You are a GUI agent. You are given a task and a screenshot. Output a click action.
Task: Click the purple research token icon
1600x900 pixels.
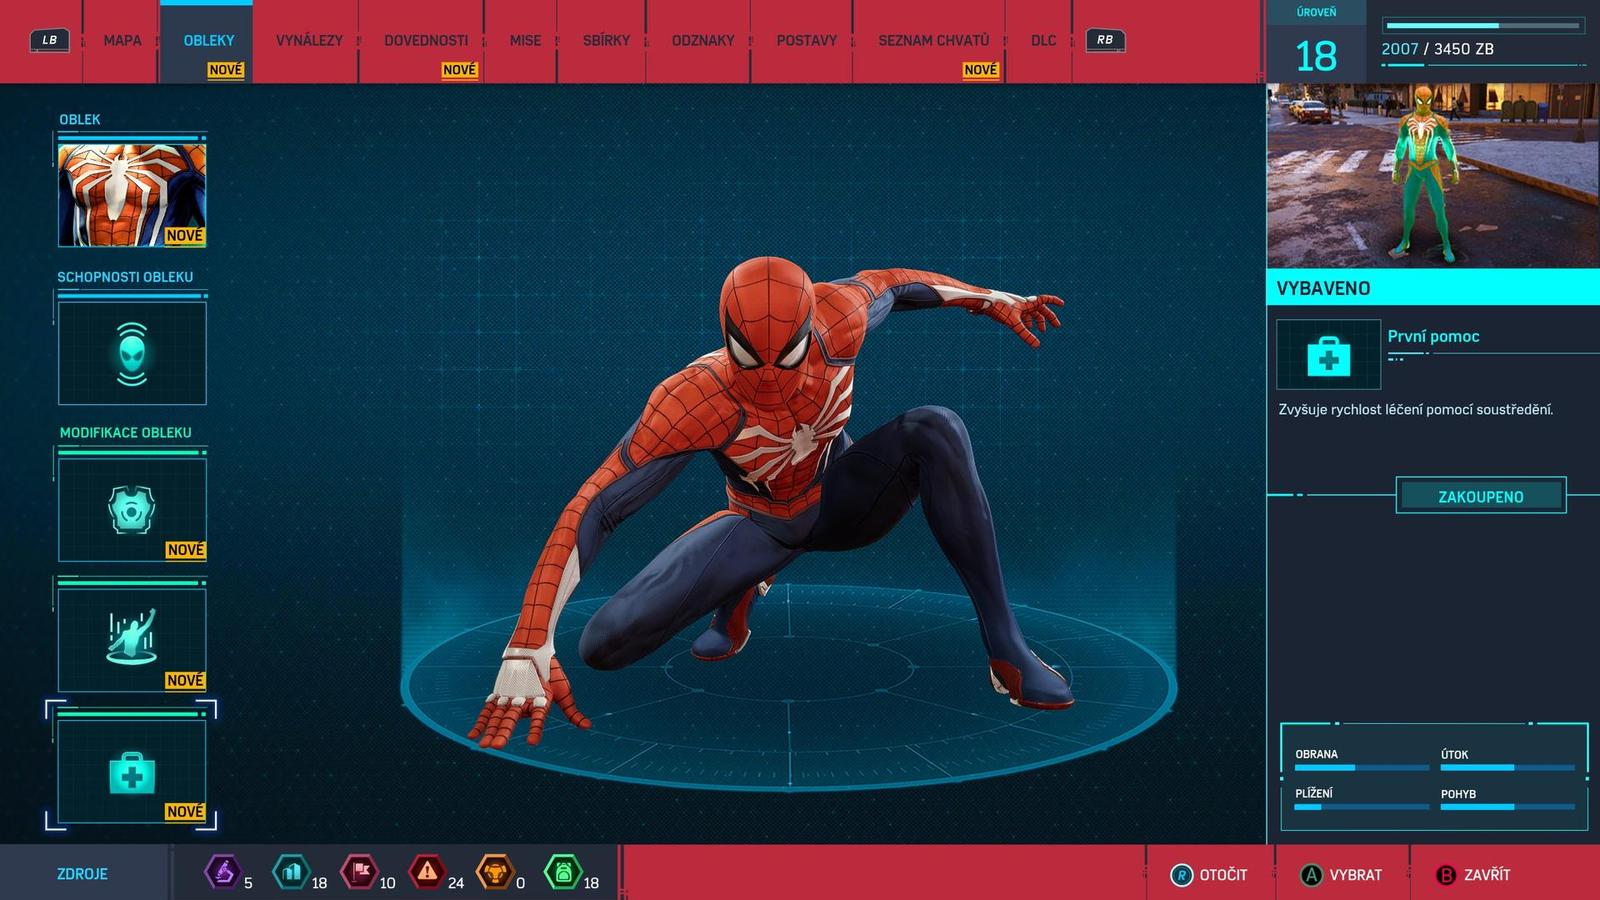pos(222,873)
